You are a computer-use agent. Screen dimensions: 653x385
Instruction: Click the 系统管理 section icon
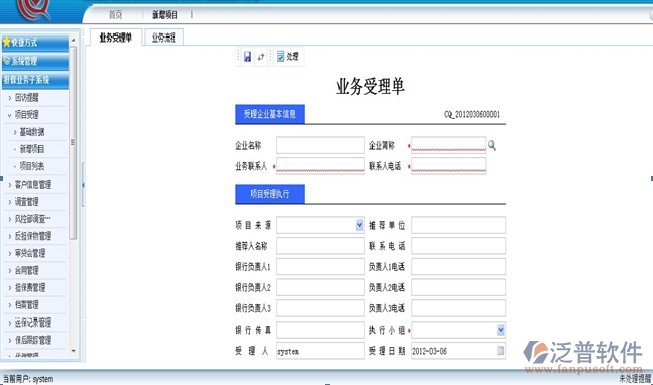point(6,61)
